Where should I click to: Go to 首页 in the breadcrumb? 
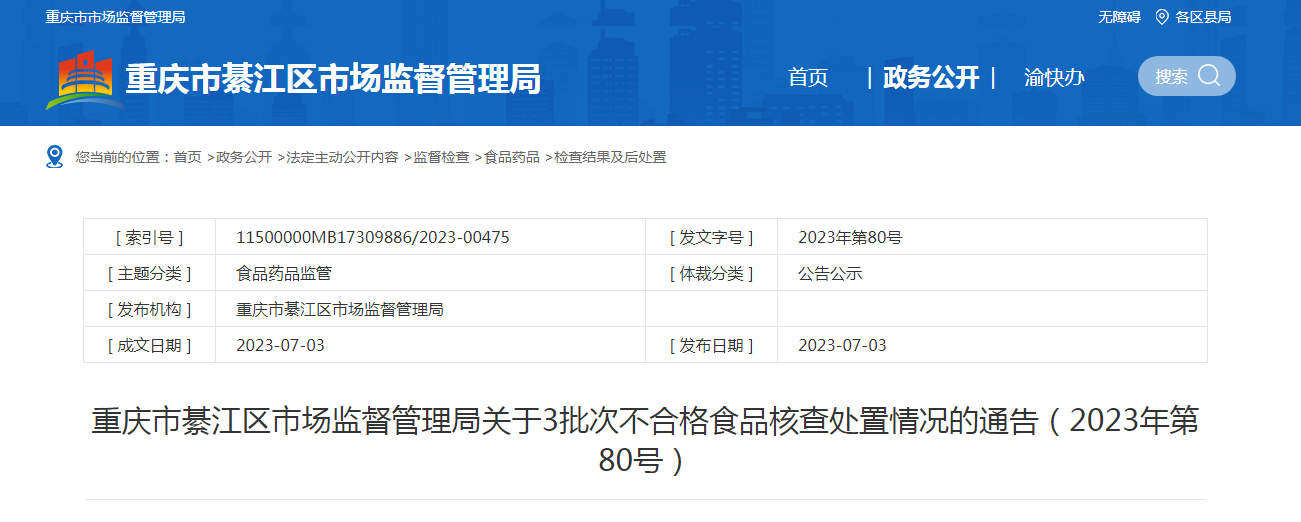click(187, 157)
